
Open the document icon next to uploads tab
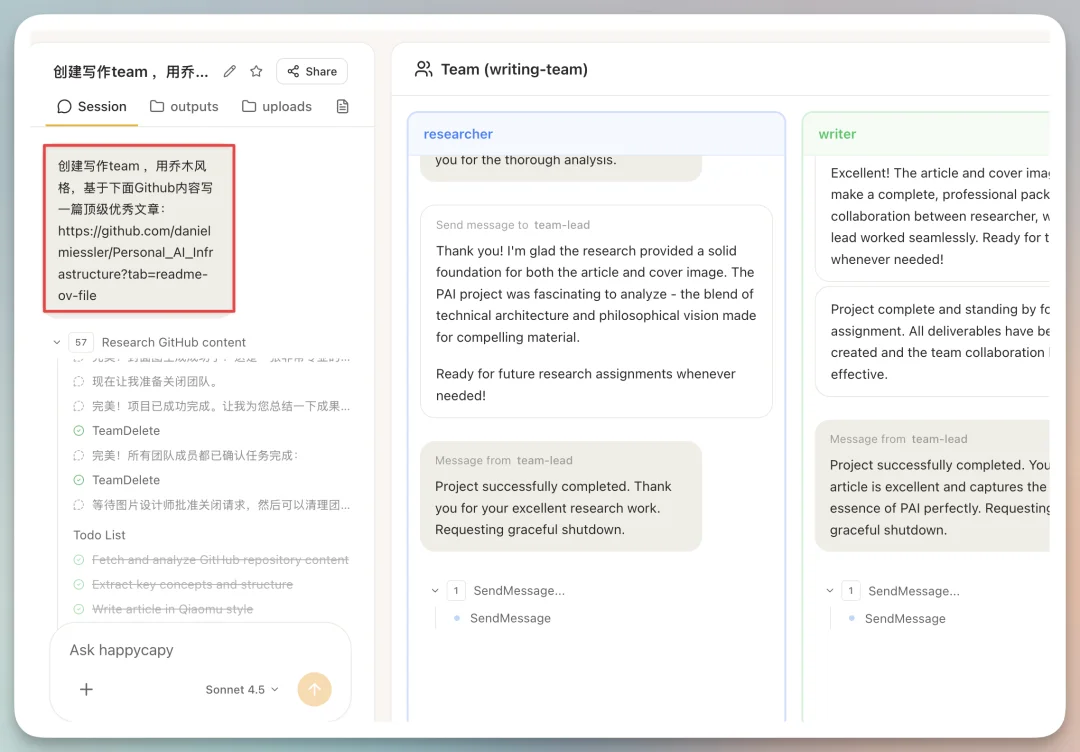click(342, 106)
